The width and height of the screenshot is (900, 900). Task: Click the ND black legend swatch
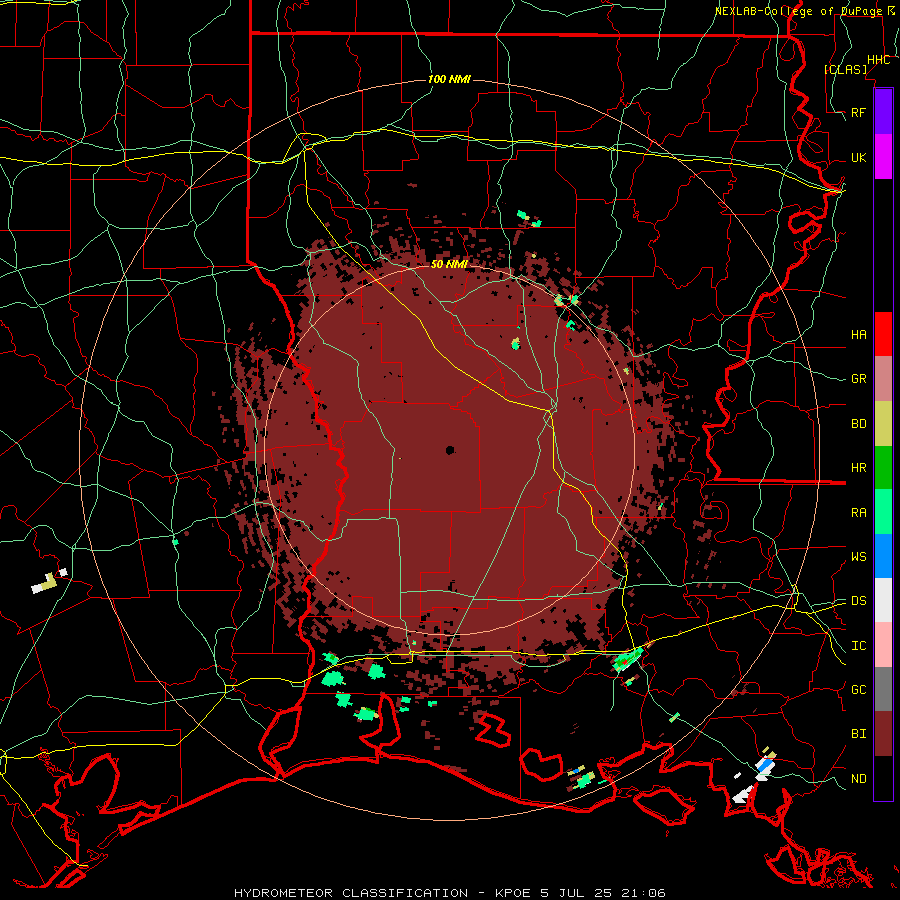(883, 778)
